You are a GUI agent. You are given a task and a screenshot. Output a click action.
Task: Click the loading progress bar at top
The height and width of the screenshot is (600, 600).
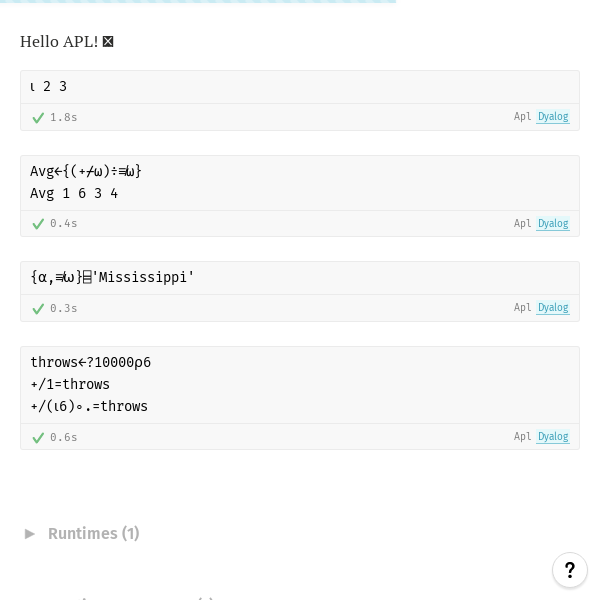(198, 2)
